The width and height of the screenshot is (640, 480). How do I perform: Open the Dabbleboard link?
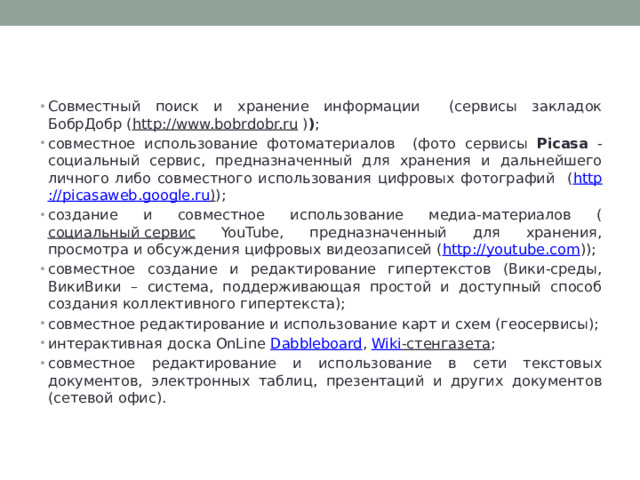point(316,343)
